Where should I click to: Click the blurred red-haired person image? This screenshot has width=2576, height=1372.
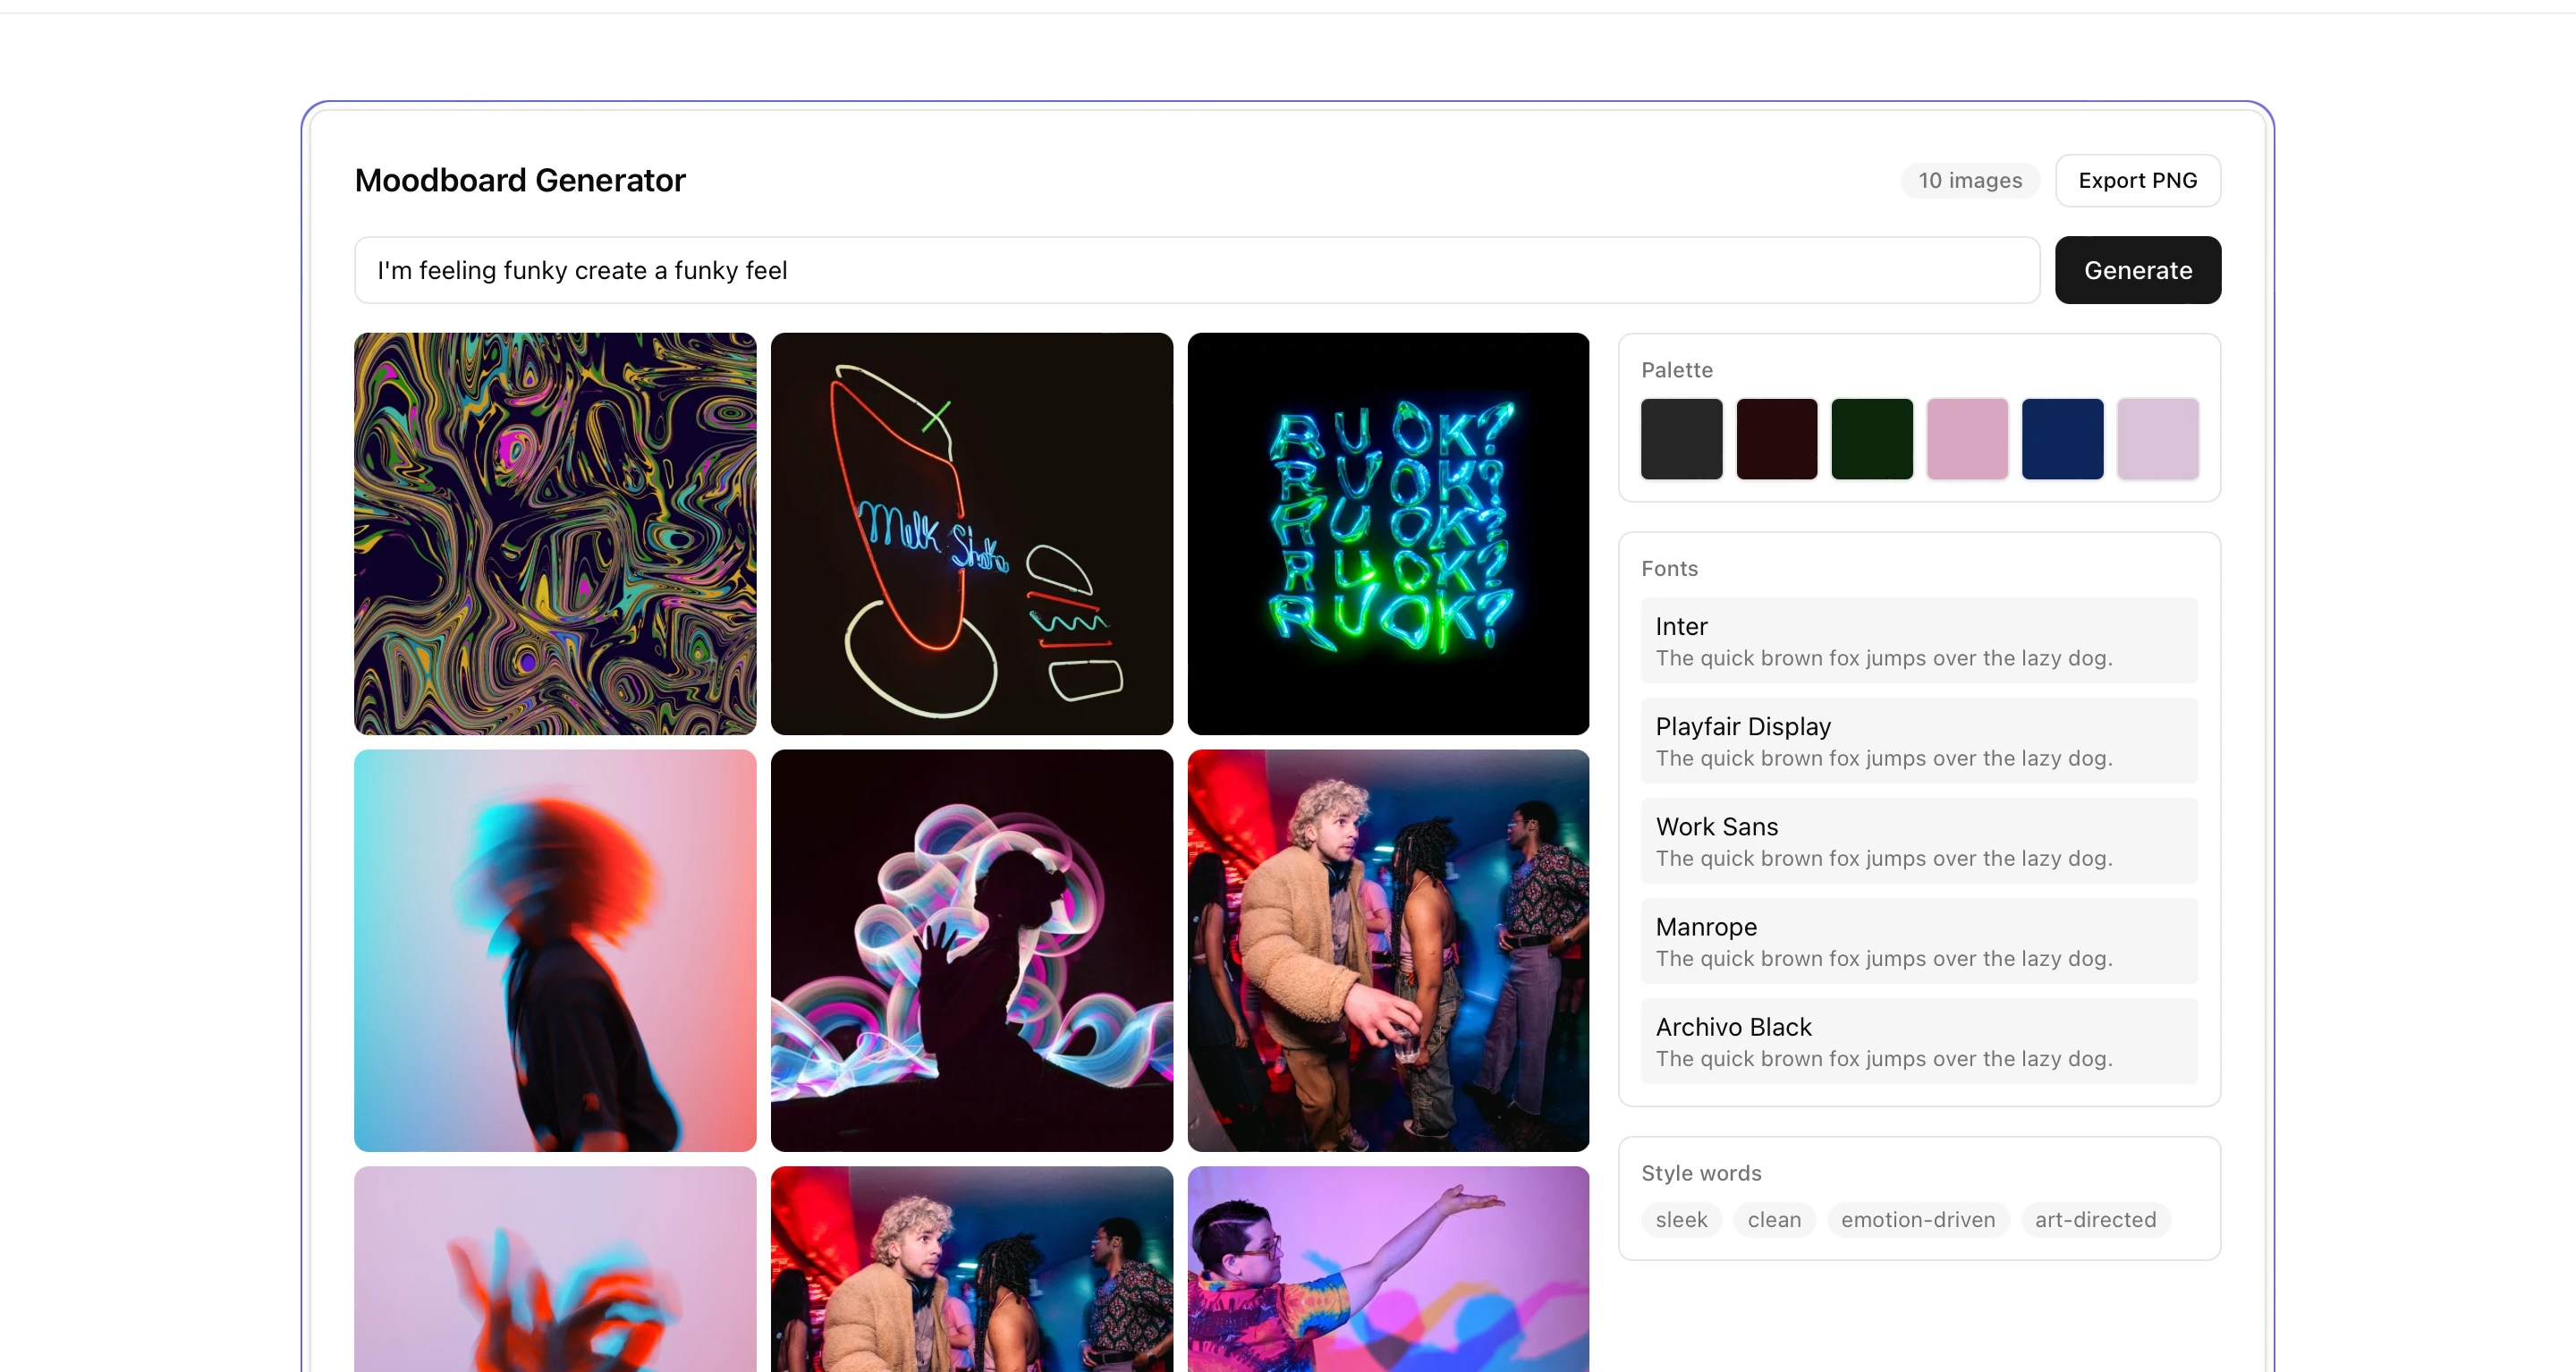(555, 950)
